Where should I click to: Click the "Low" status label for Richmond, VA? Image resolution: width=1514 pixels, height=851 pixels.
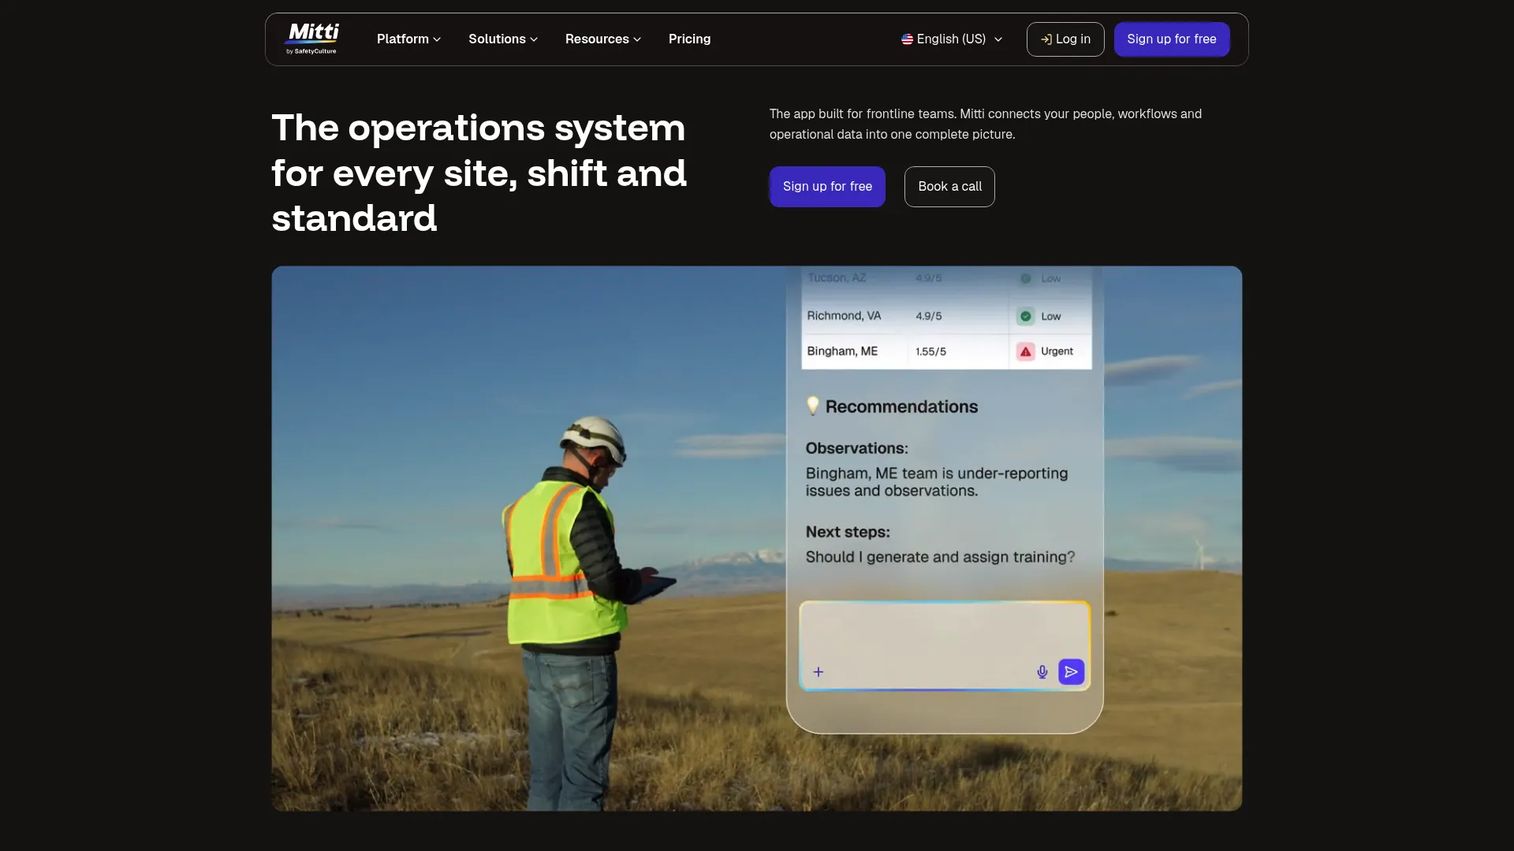click(x=1051, y=316)
